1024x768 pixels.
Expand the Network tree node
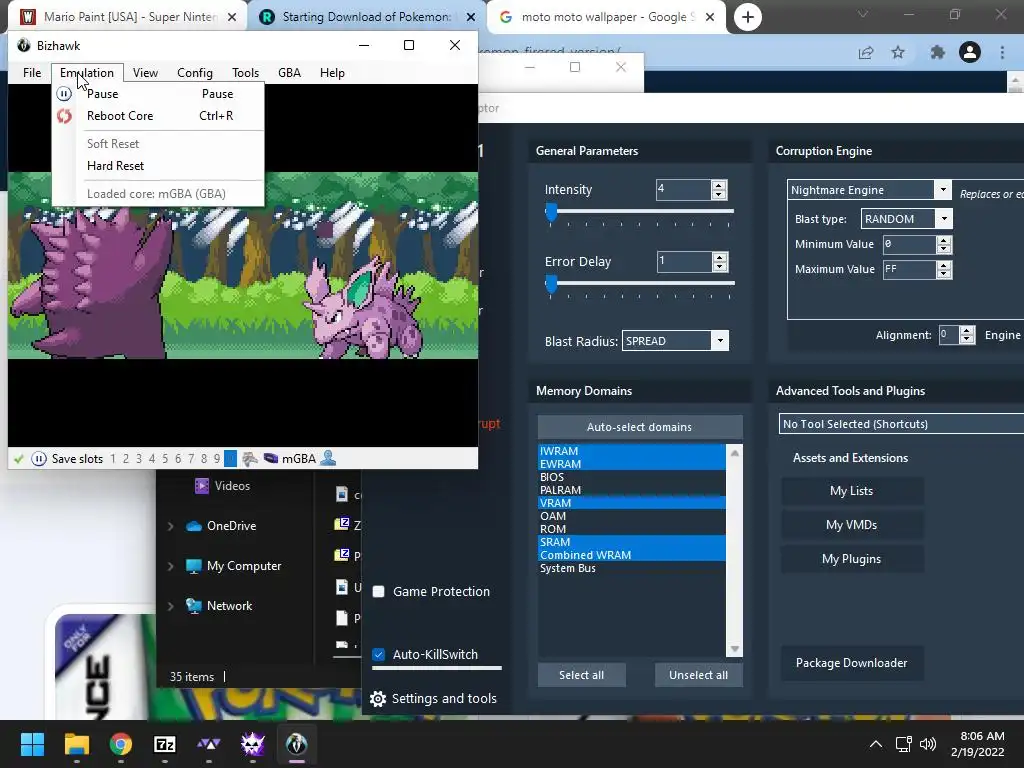(170, 606)
